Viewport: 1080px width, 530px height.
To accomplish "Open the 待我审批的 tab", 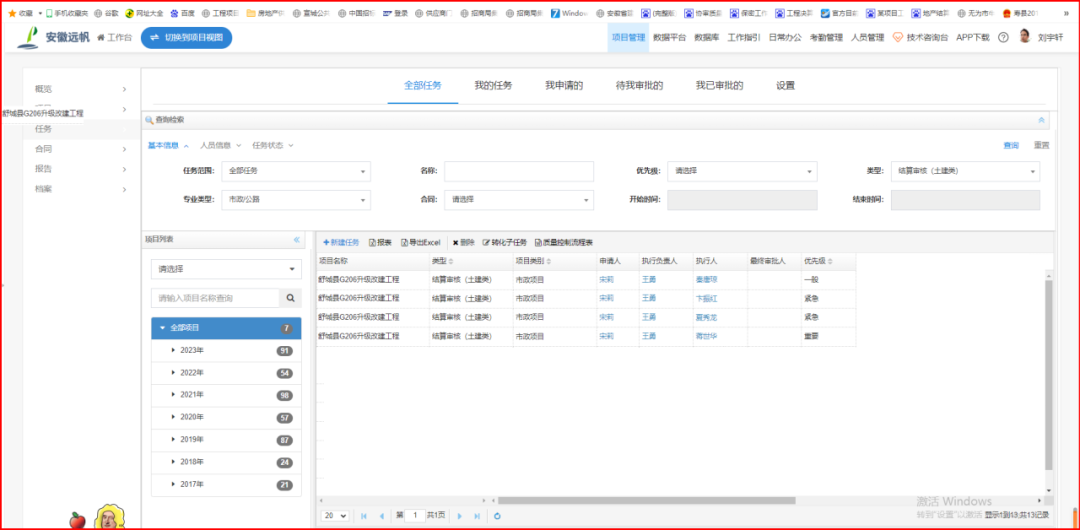I will pyautogui.click(x=639, y=86).
